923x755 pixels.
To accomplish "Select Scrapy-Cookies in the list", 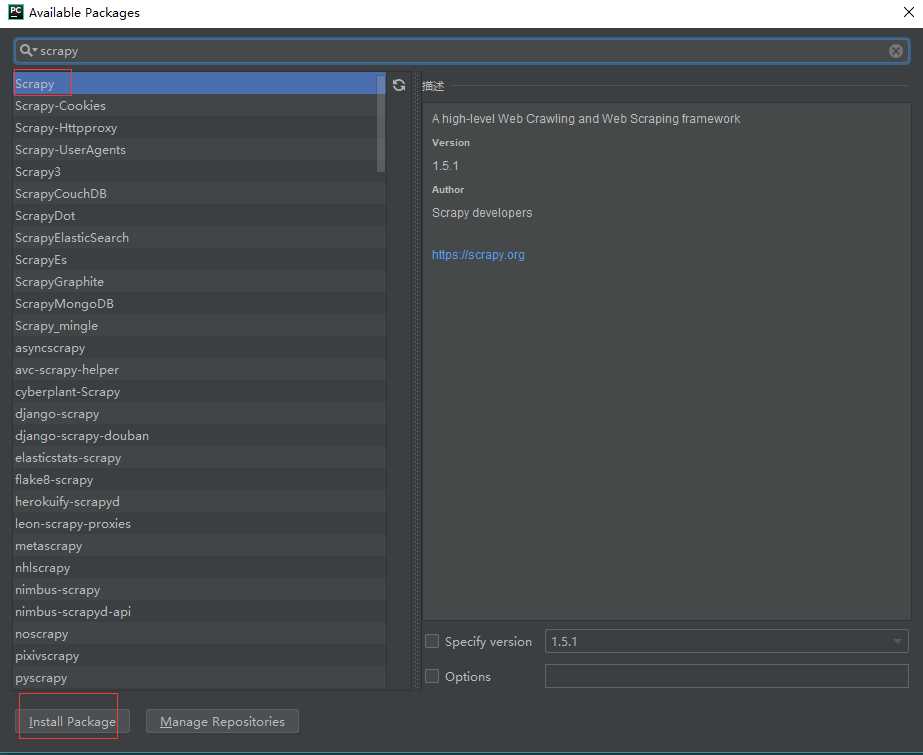I will pyautogui.click(x=199, y=106).
